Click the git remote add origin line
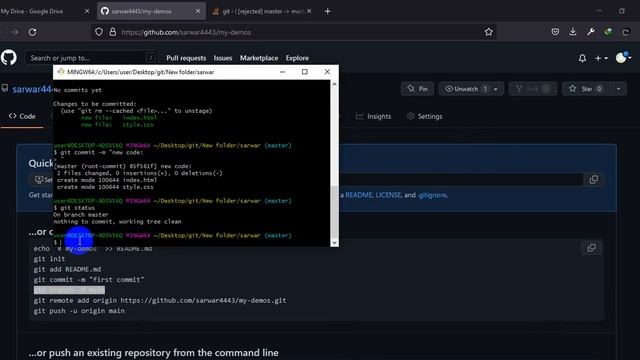This screenshot has width=640, height=360. [x=160, y=300]
